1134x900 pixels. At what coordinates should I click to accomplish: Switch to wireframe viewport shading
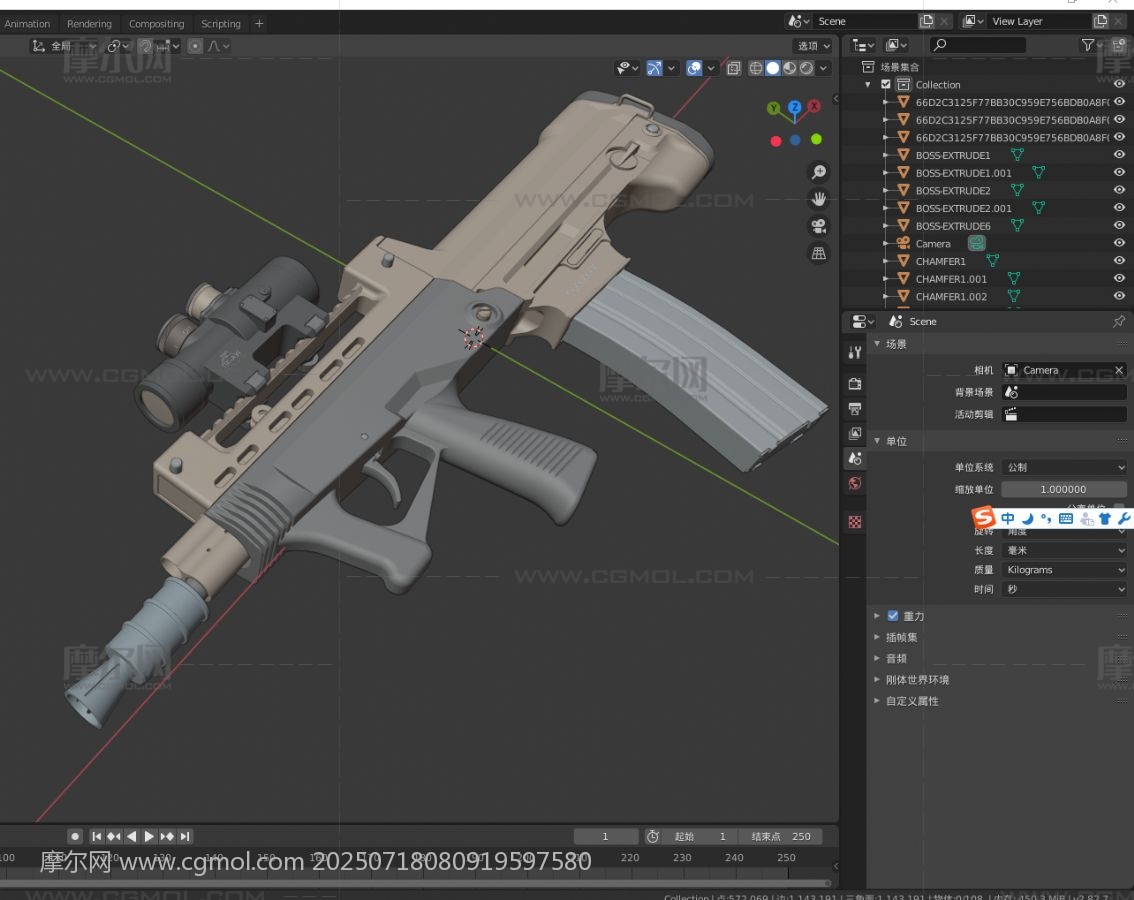[756, 68]
